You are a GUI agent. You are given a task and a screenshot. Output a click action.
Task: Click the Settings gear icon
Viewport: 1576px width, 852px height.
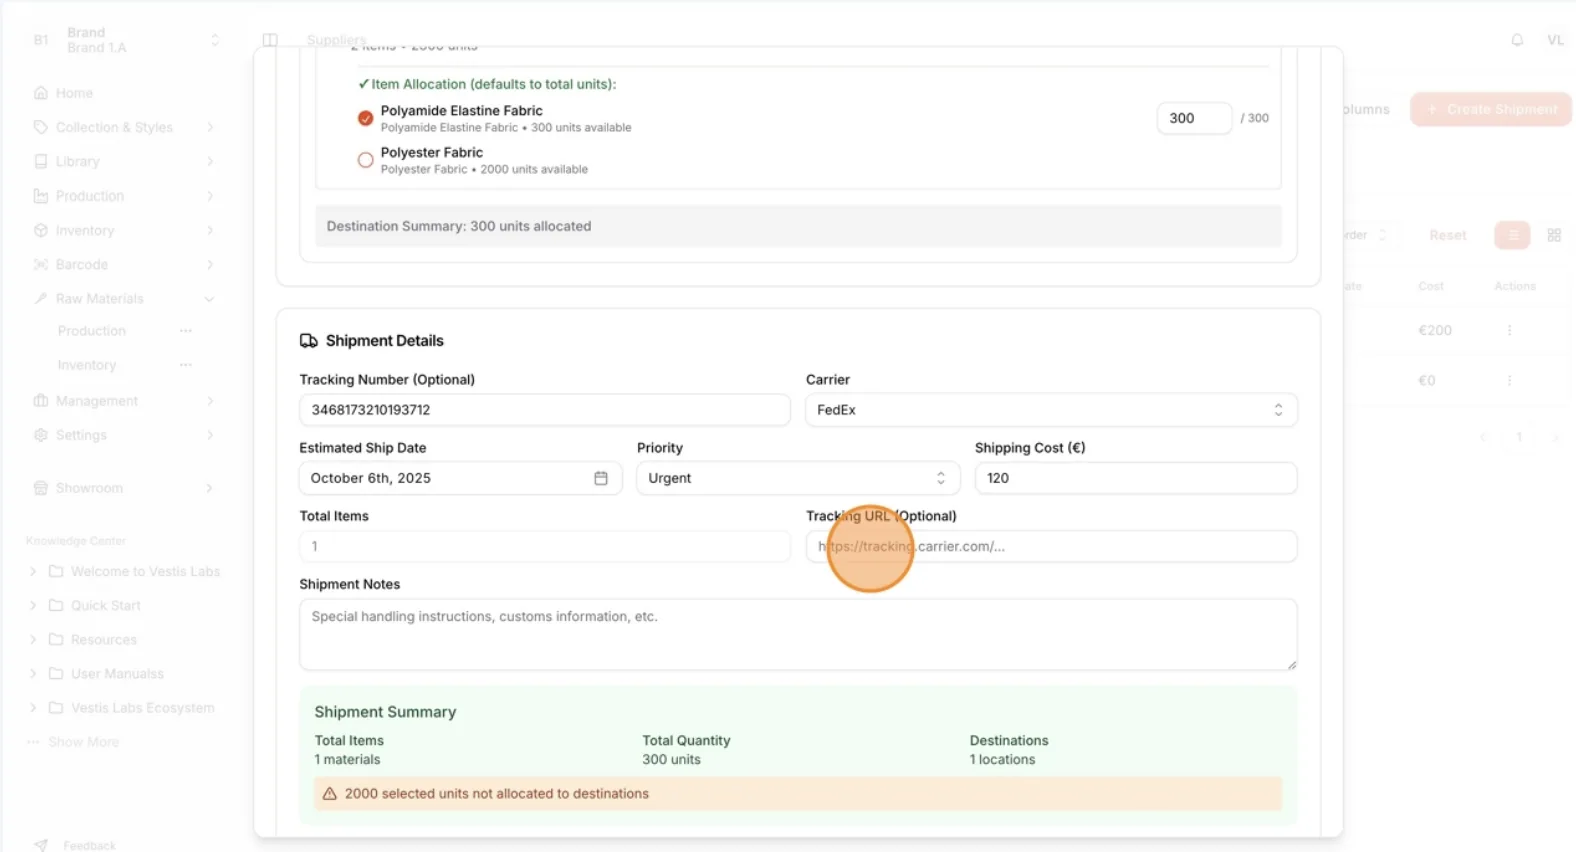[41, 435]
